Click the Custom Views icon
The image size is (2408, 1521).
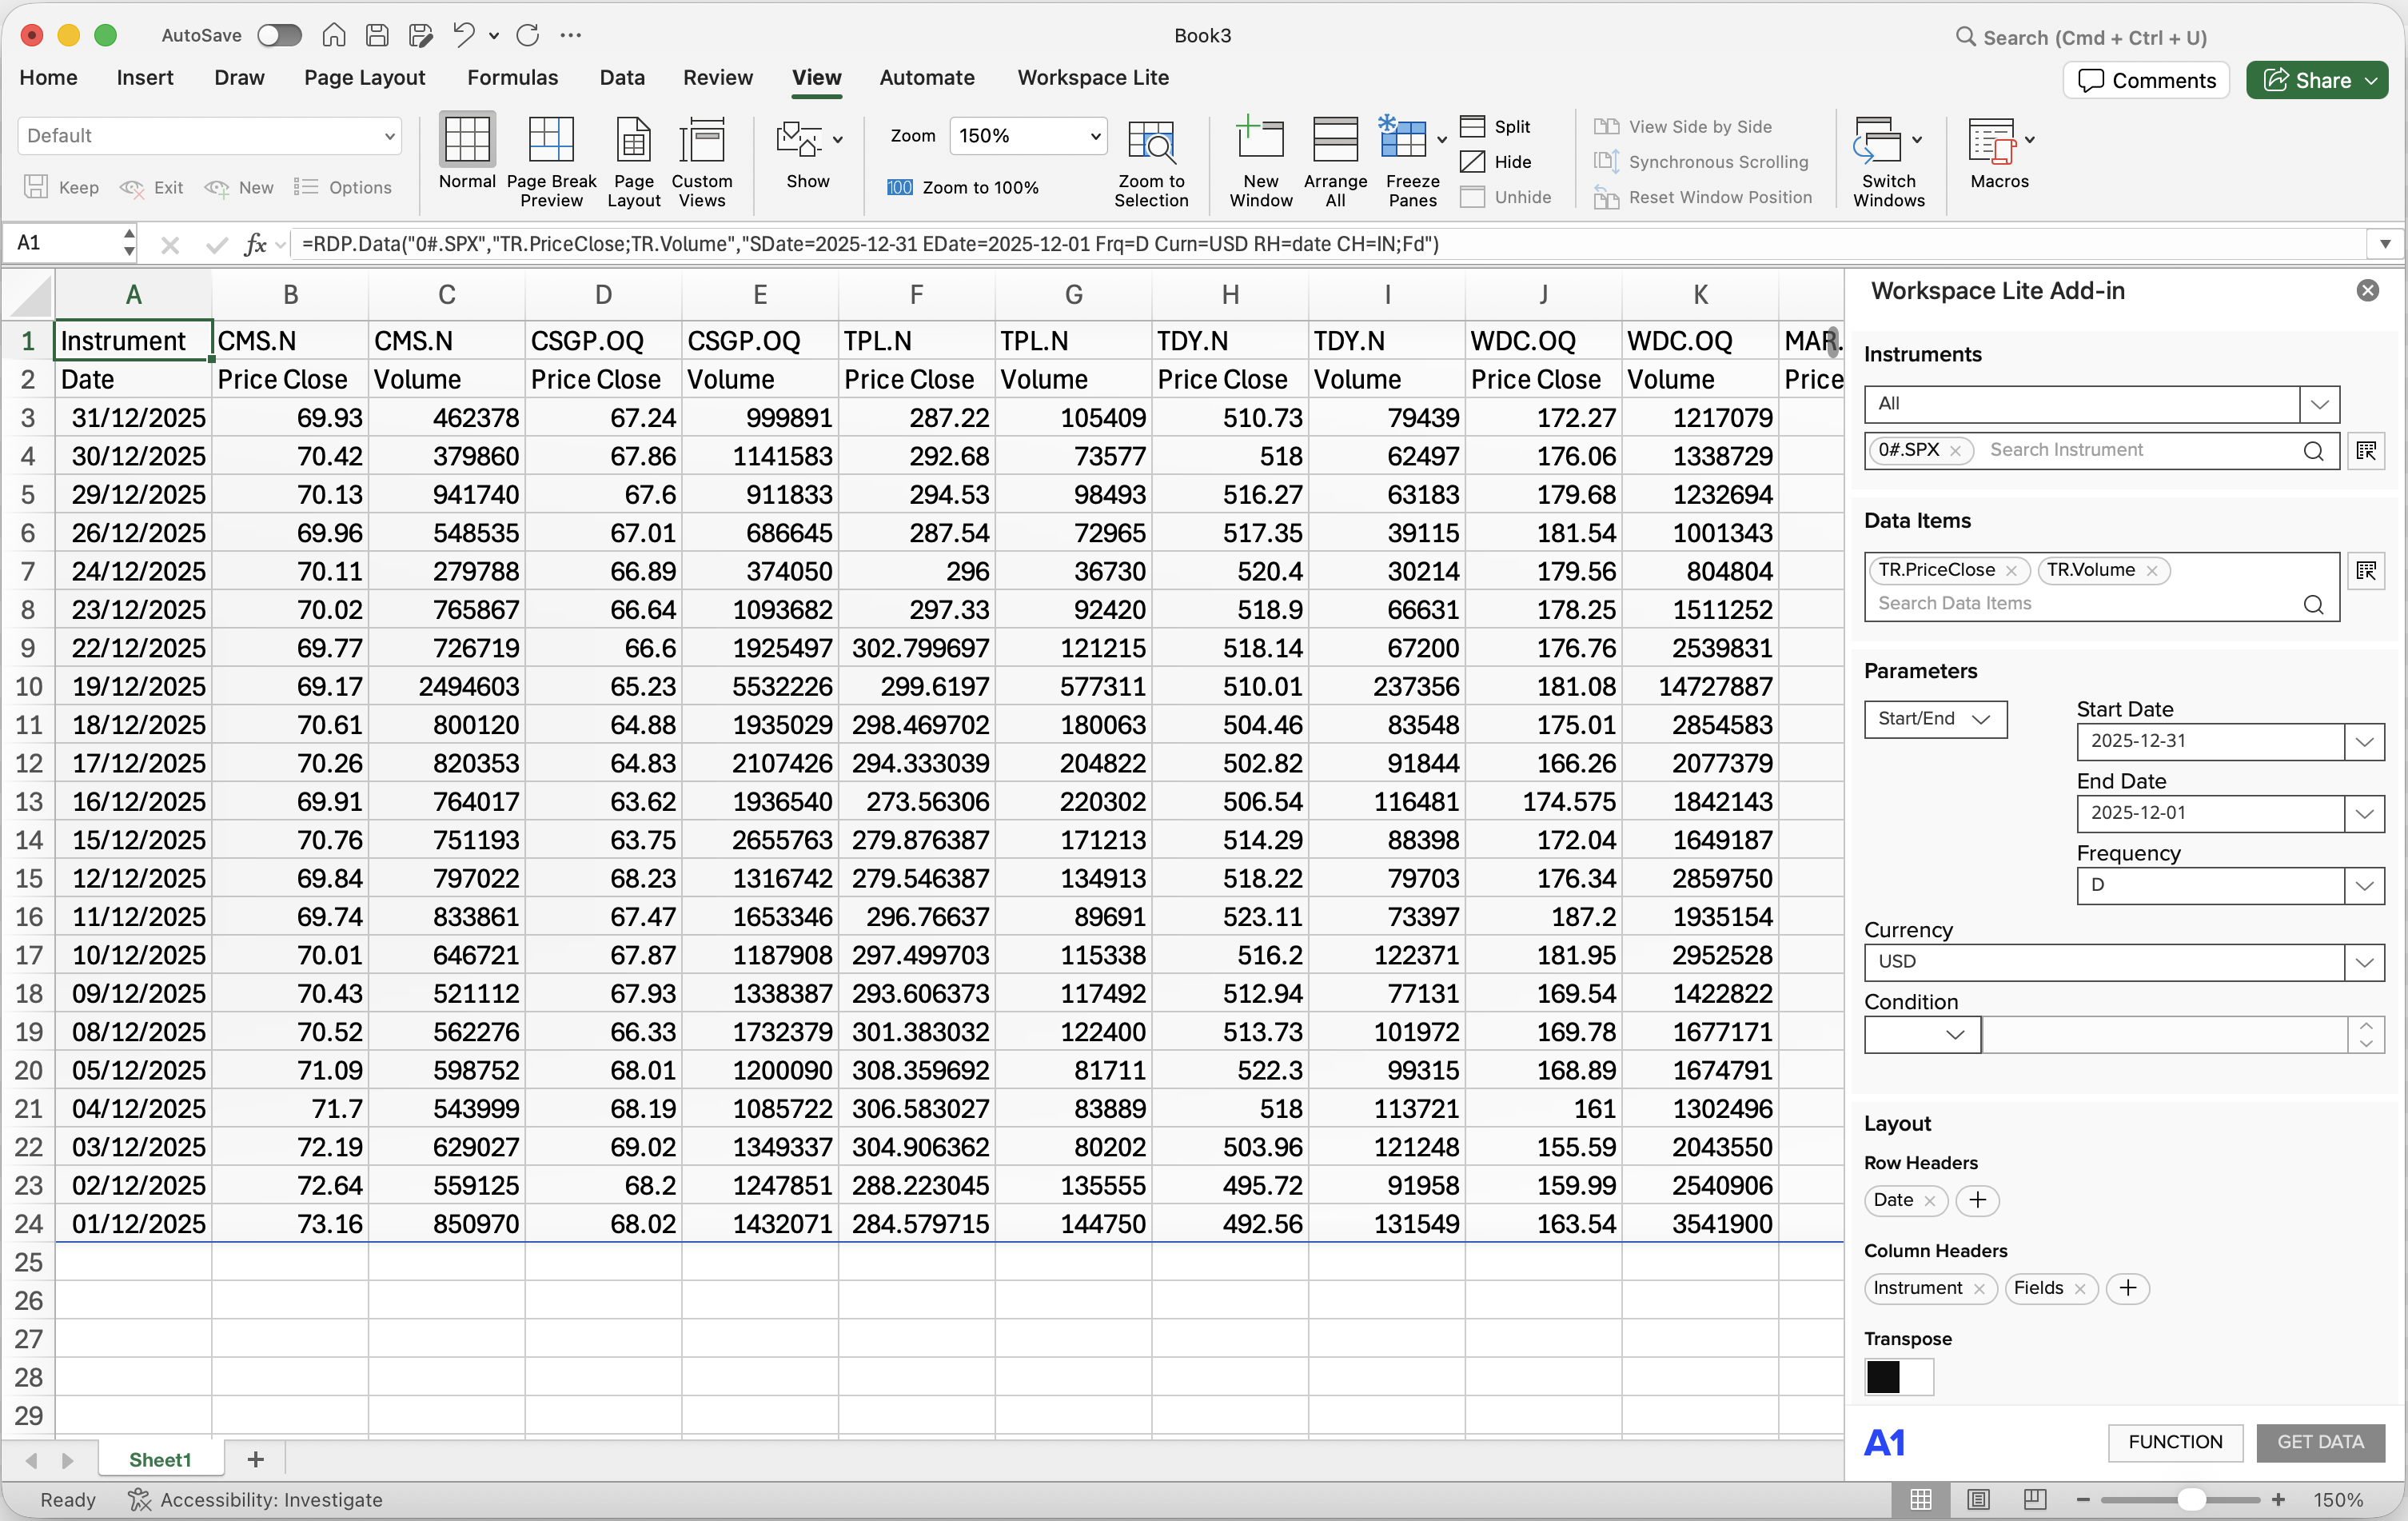click(x=702, y=141)
